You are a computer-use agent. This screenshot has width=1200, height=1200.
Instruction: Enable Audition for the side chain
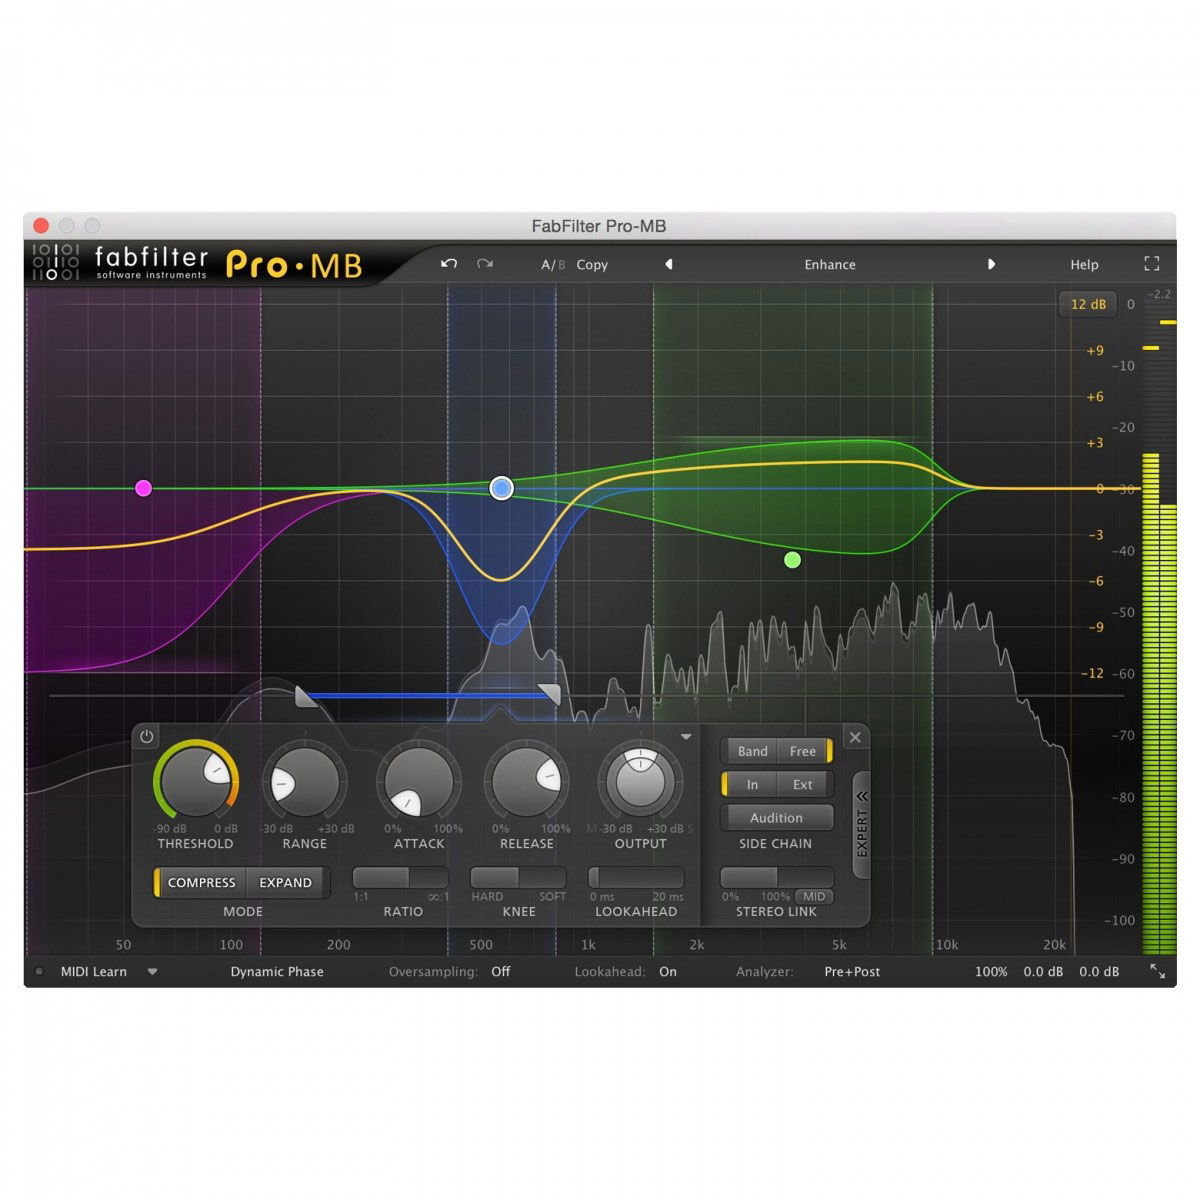(x=776, y=817)
